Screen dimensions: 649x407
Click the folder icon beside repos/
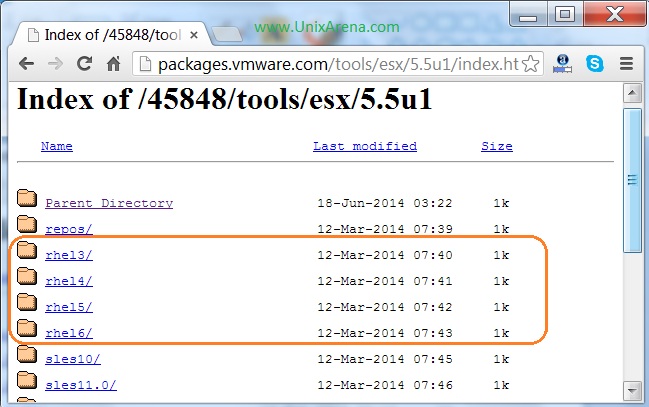[27, 224]
